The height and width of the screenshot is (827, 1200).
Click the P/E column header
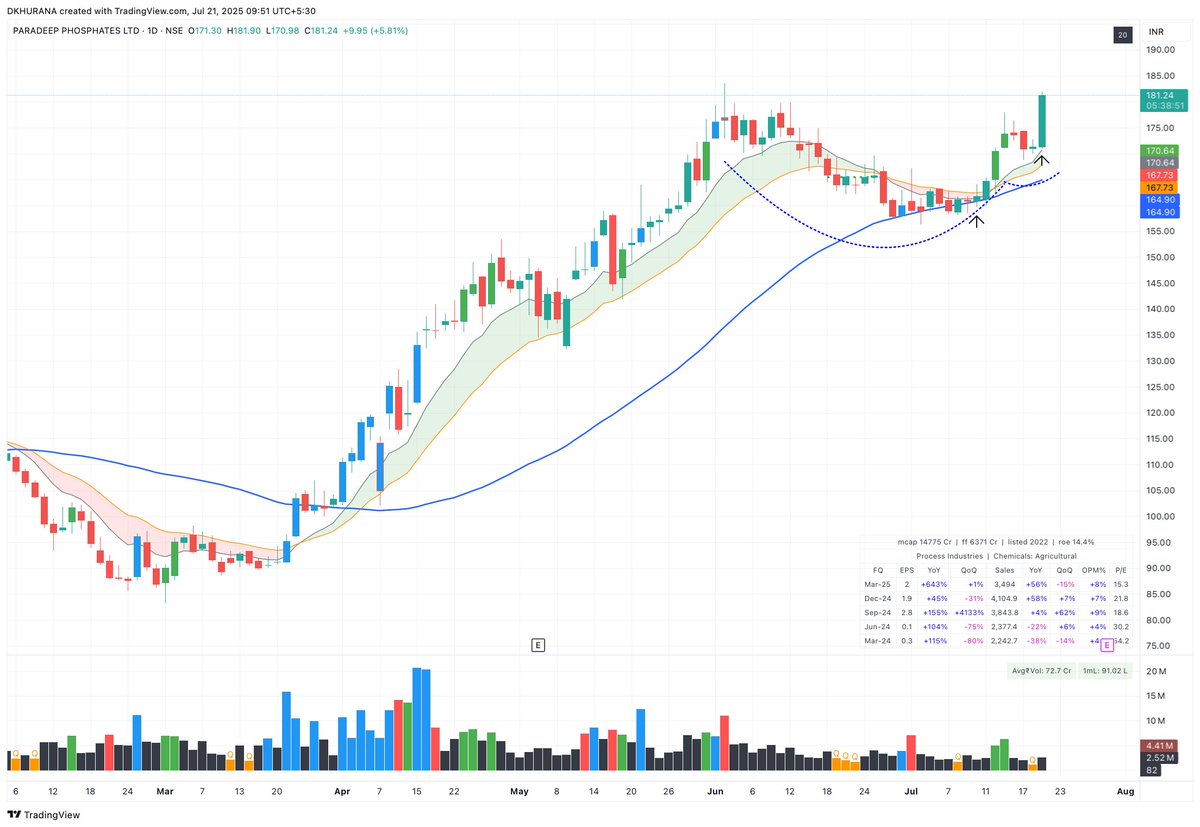[1121, 570]
